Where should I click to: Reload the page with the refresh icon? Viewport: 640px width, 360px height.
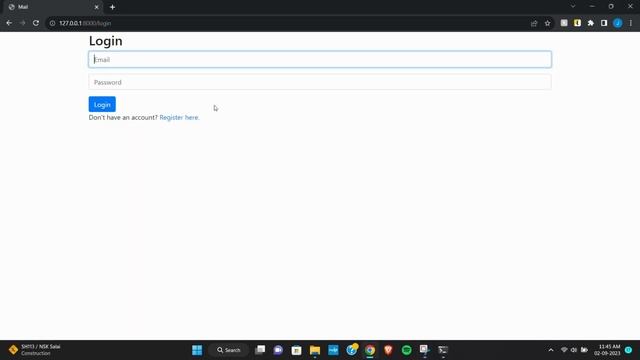(x=36, y=23)
